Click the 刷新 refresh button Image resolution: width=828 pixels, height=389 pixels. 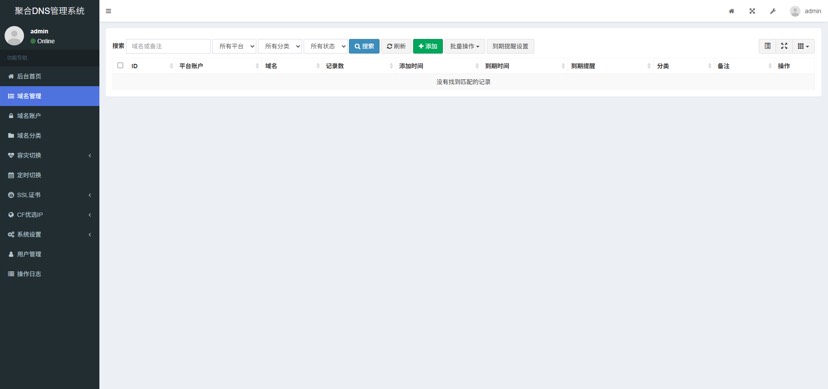tap(396, 46)
